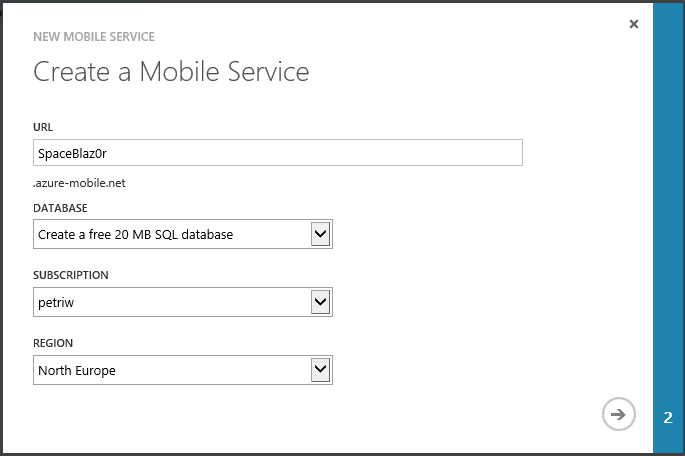685x456 pixels.
Task: Select 'Create a free 20 MB SQL database' box
Action: pyautogui.click(x=170, y=234)
